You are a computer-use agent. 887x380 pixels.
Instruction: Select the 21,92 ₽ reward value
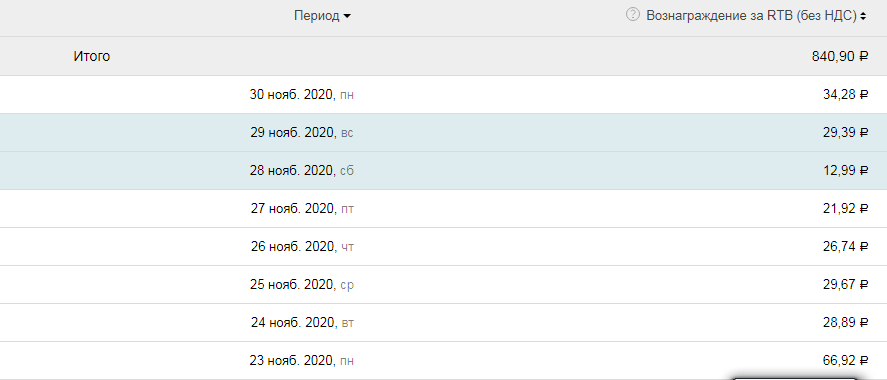click(845, 209)
